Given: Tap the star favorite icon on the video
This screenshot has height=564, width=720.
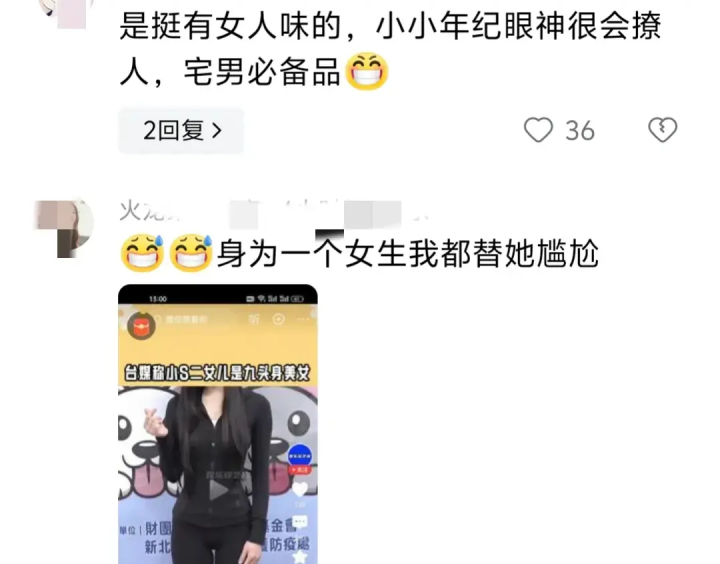Looking at the screenshot, I should click(x=300, y=557).
